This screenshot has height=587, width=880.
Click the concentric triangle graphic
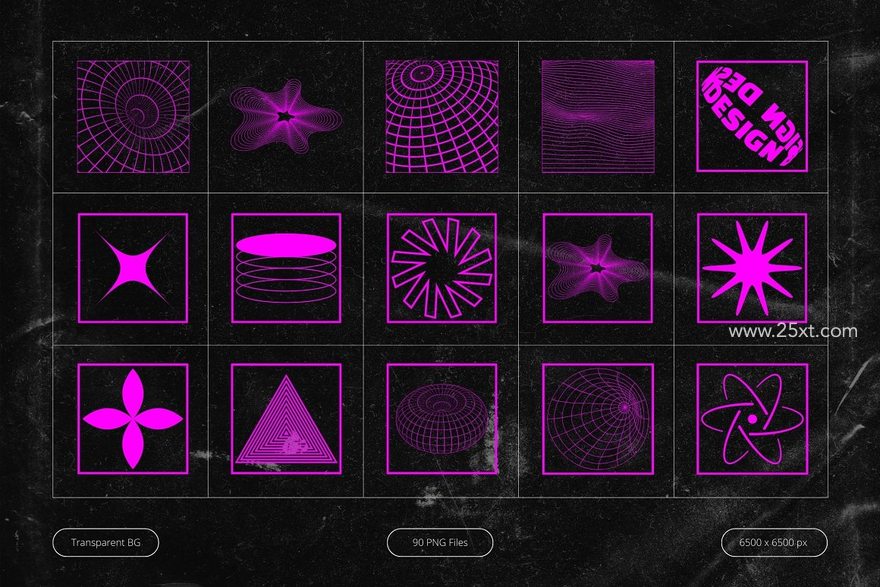point(286,419)
